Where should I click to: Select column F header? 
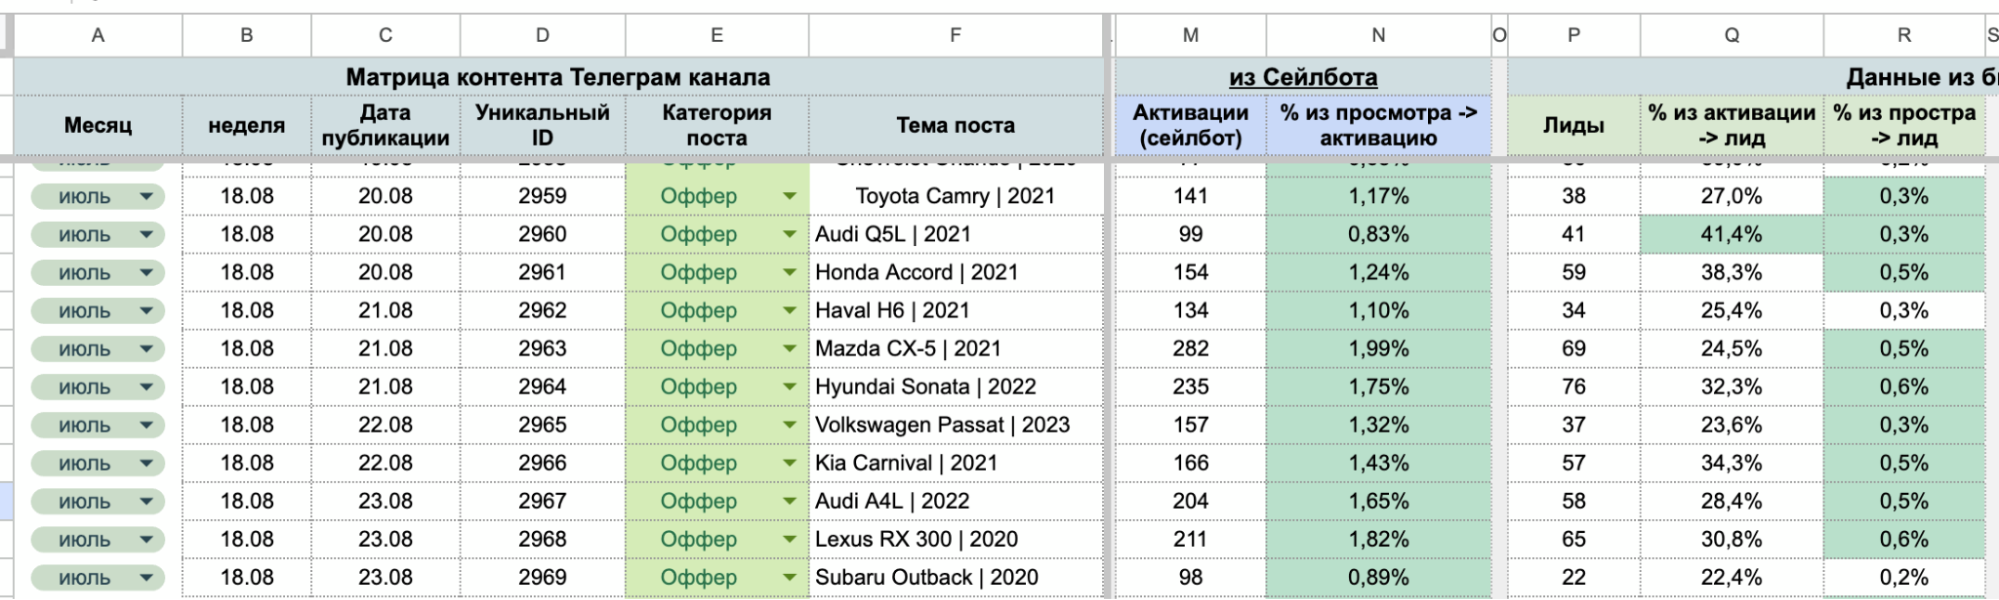[x=956, y=35]
